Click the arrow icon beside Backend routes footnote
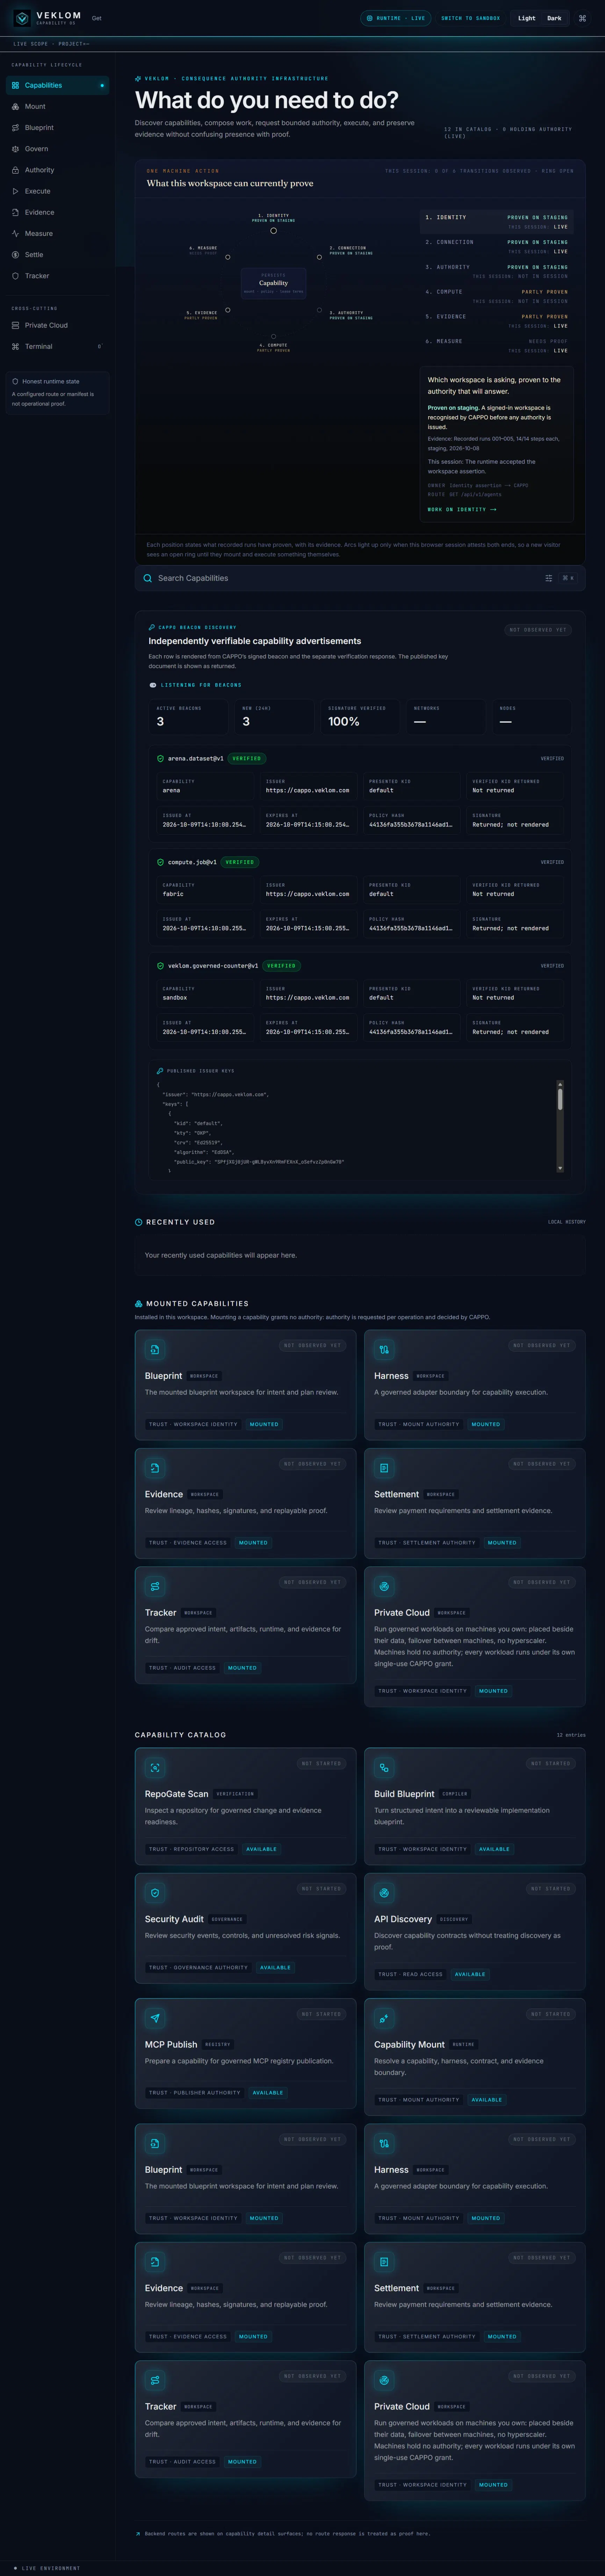605x2576 pixels. (x=138, y=2534)
